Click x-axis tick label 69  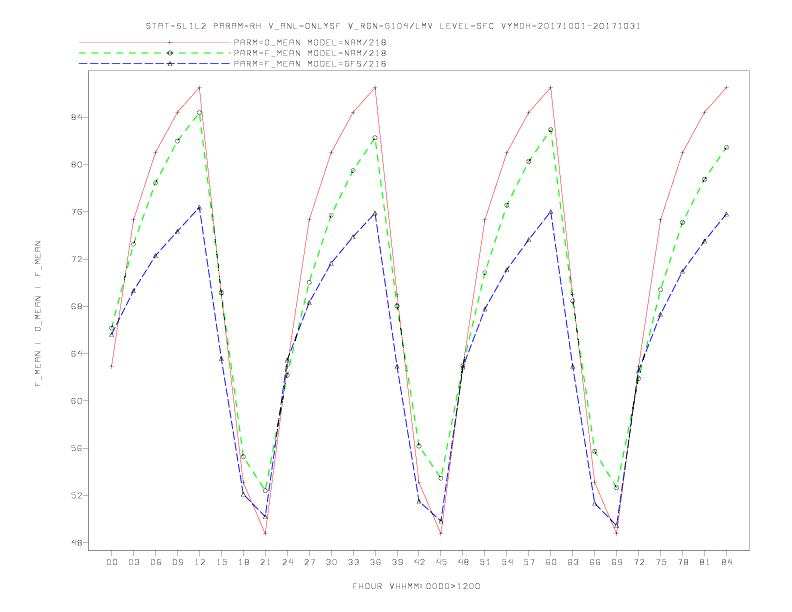tap(617, 562)
